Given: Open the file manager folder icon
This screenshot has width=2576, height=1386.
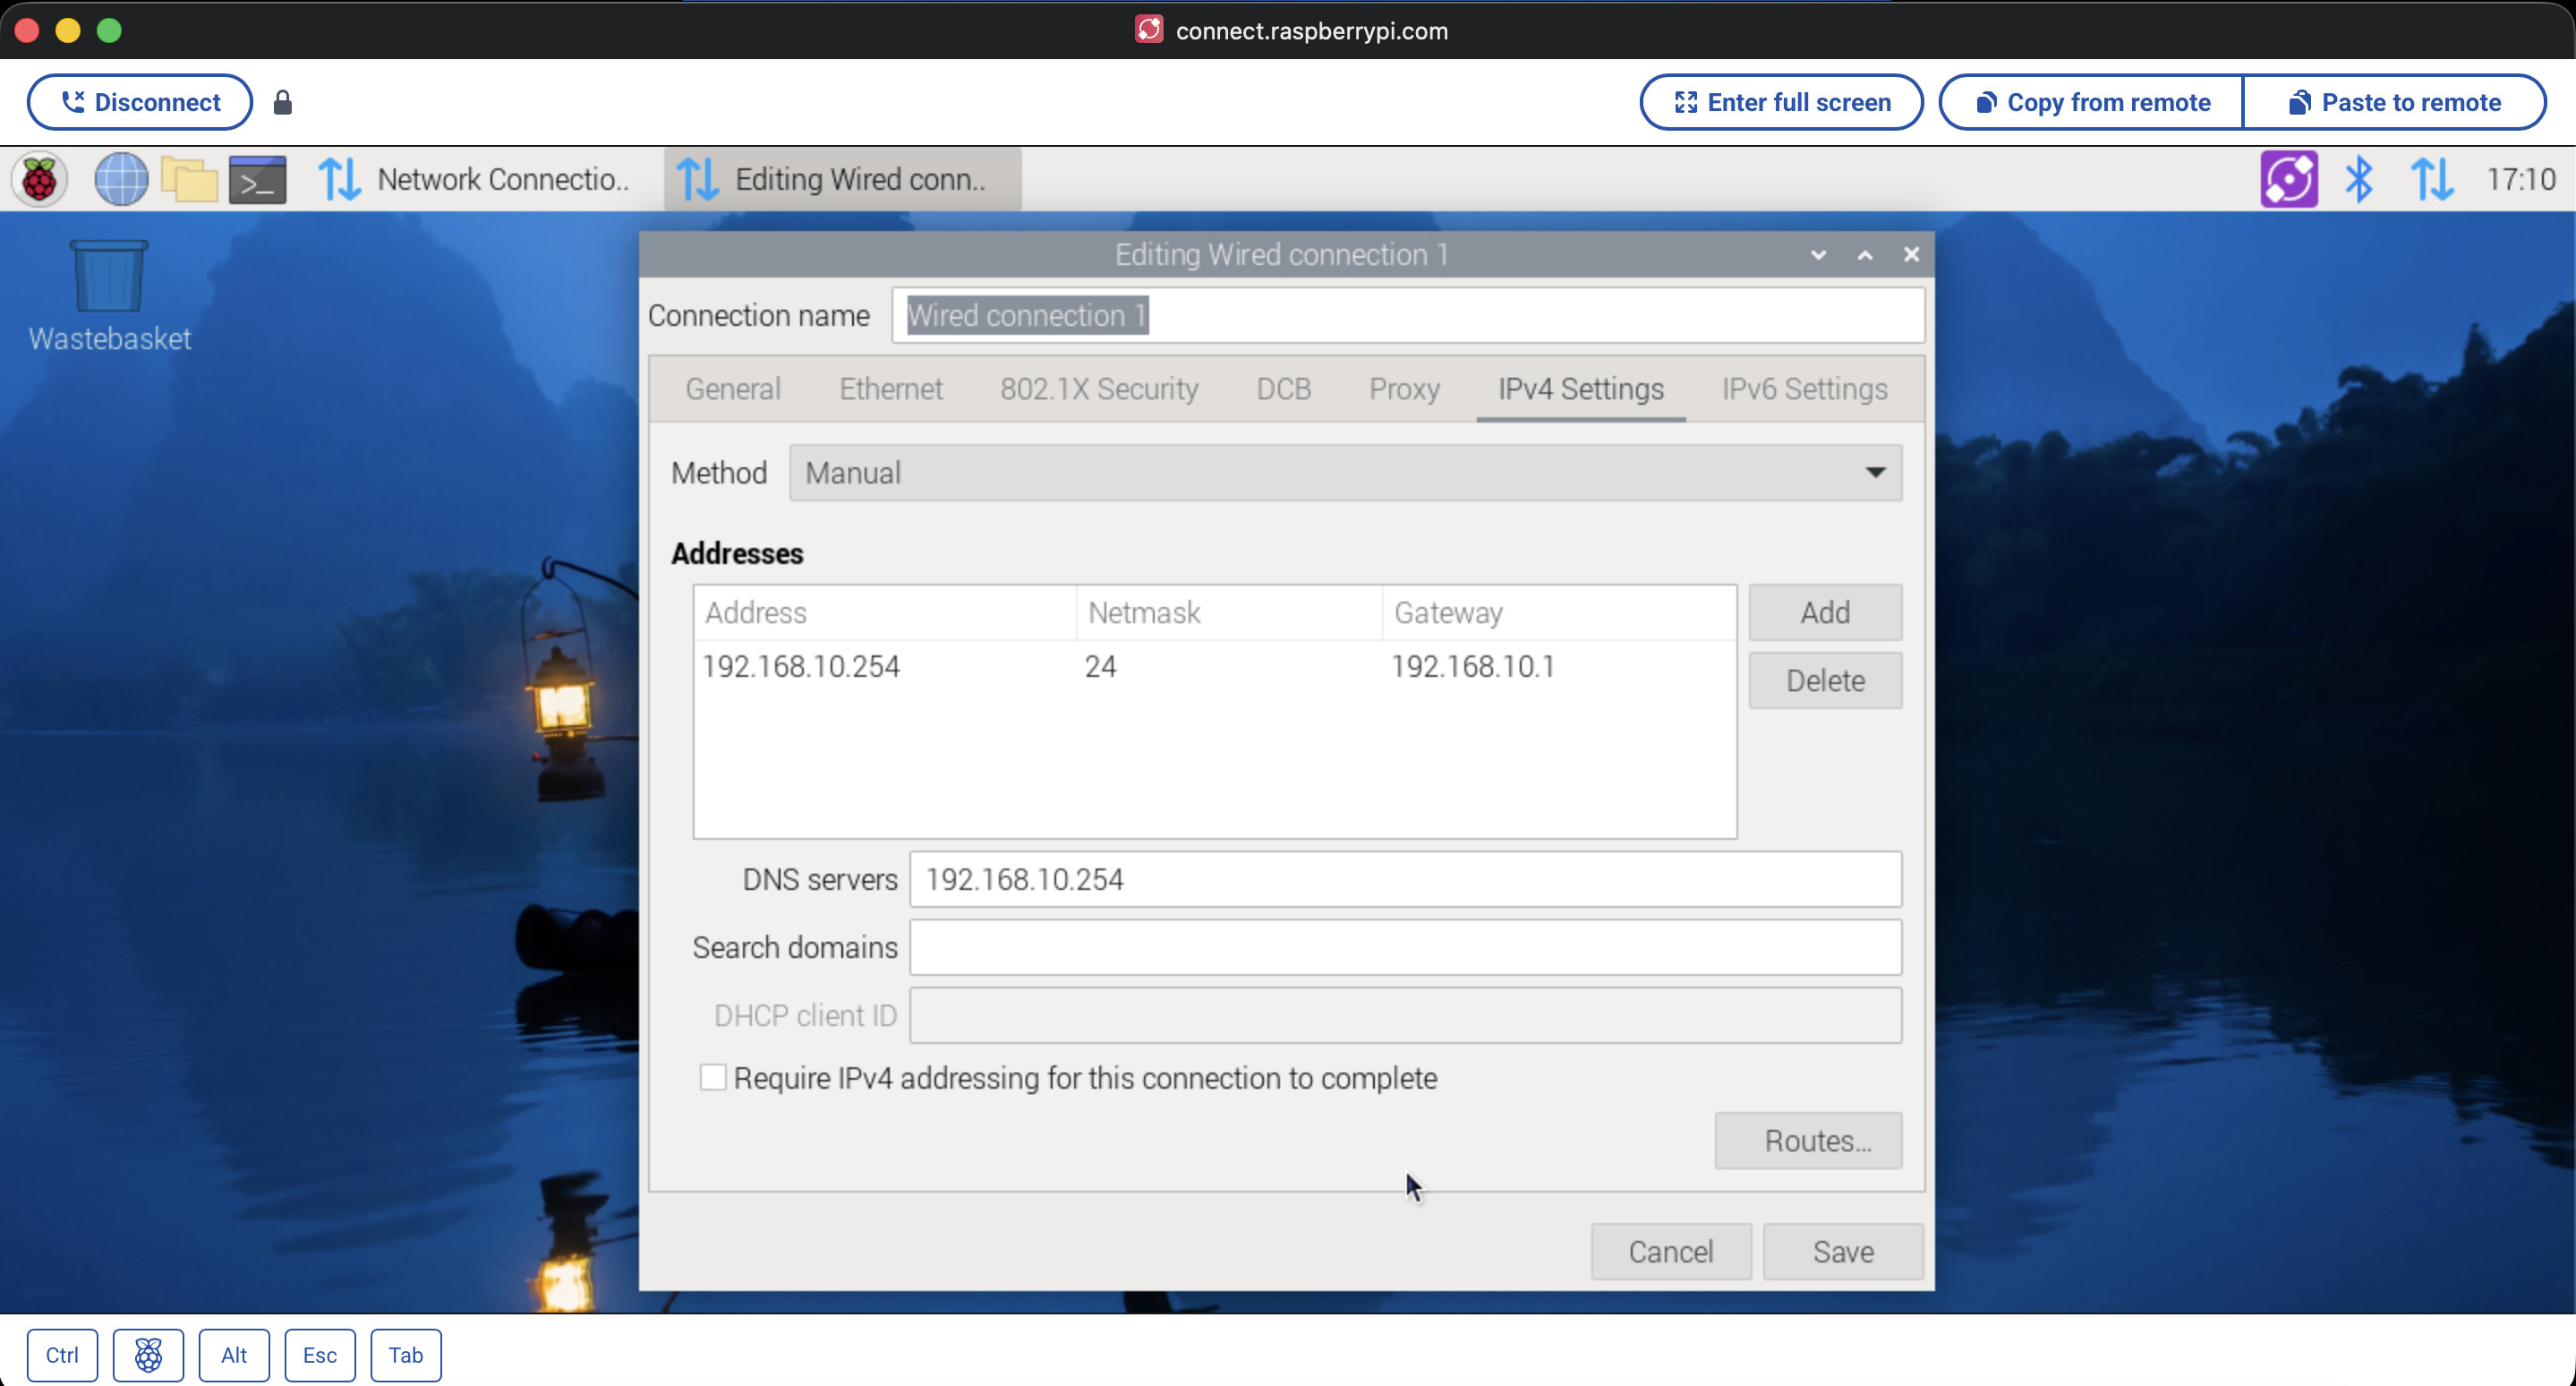Looking at the screenshot, I should (189, 180).
